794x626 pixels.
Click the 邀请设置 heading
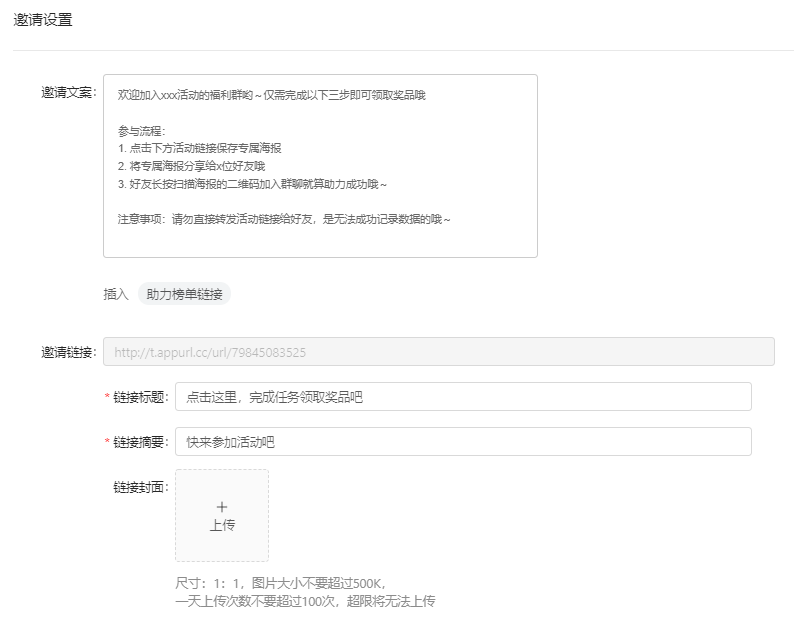[43, 20]
